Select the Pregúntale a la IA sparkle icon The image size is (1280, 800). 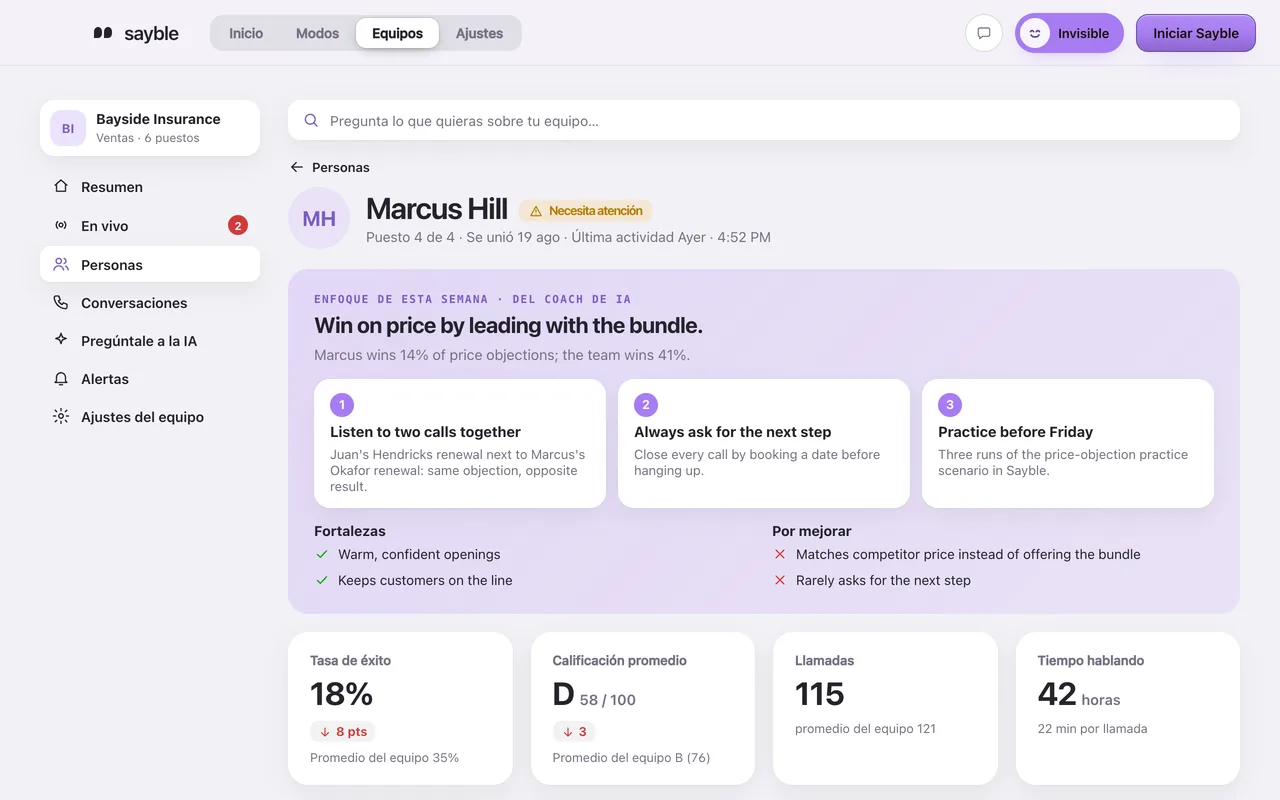(x=61, y=341)
